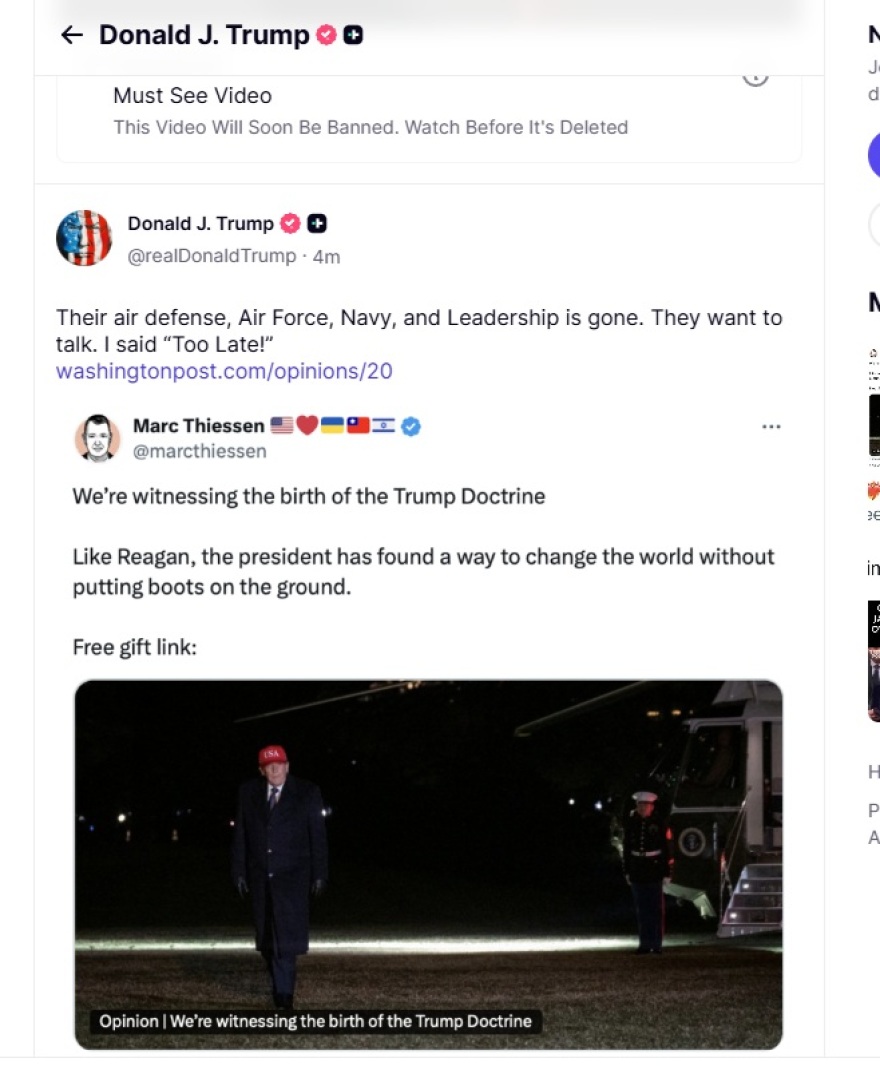Open the washingtonpost.com opinions link

(x=224, y=372)
